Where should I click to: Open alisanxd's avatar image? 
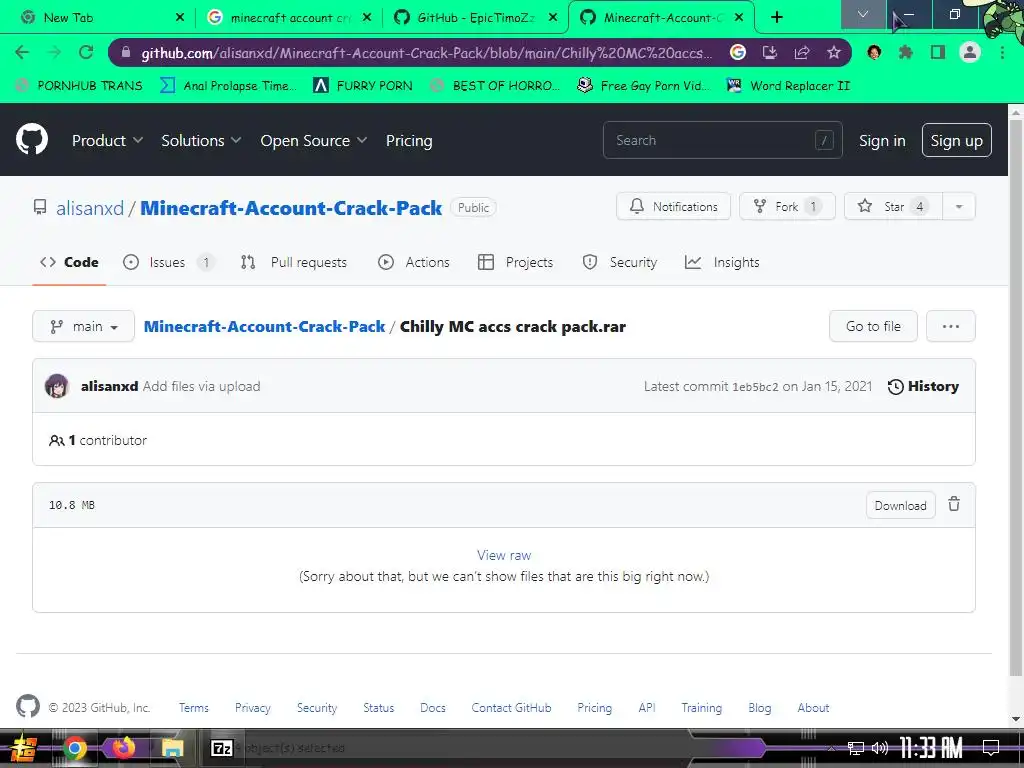point(57,386)
